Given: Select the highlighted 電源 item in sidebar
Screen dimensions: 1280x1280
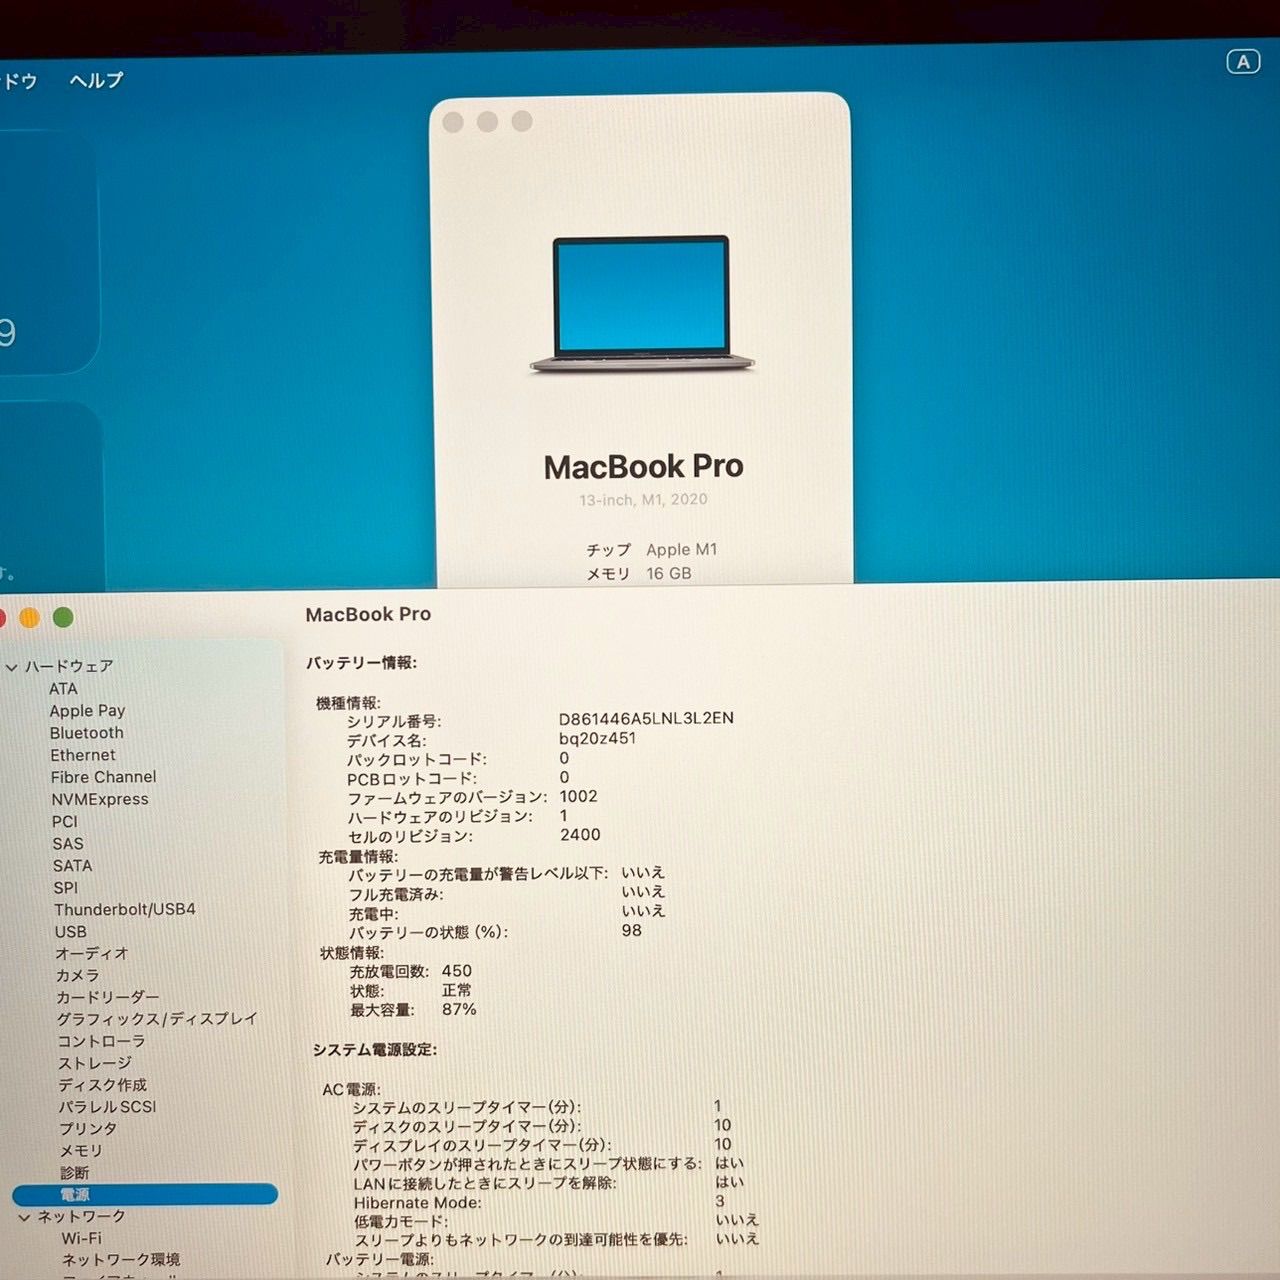Looking at the screenshot, I should (145, 1194).
